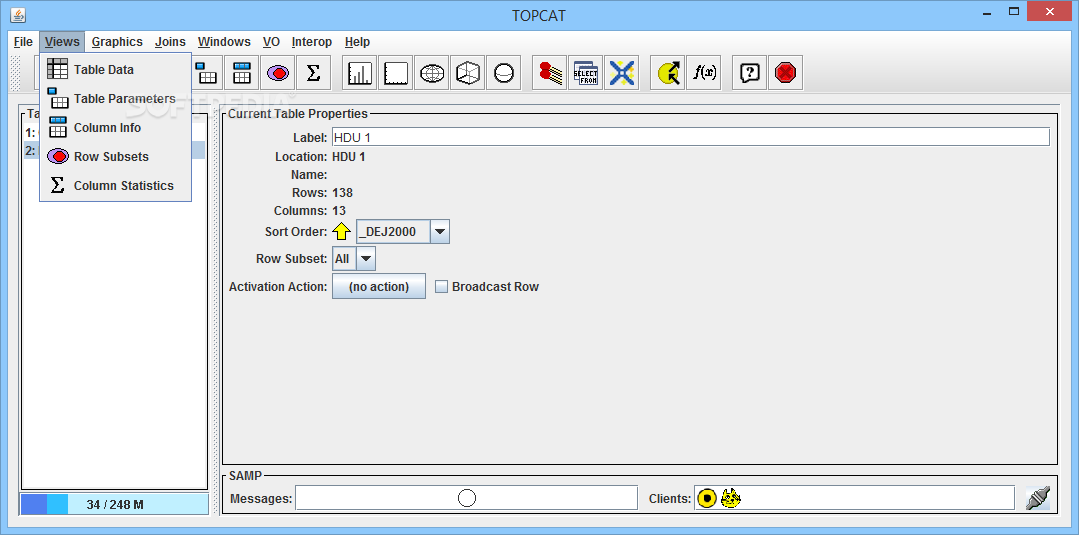Enable the Broadcast Row checkbox

tap(441, 286)
